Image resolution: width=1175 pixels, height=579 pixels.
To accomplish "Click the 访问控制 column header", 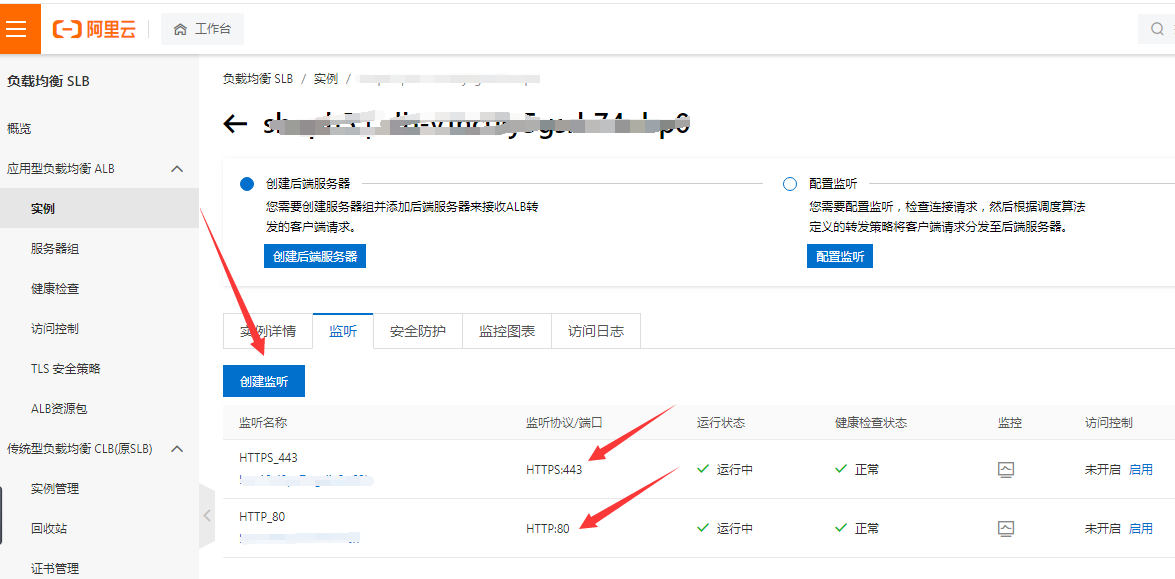I will click(x=1109, y=423).
